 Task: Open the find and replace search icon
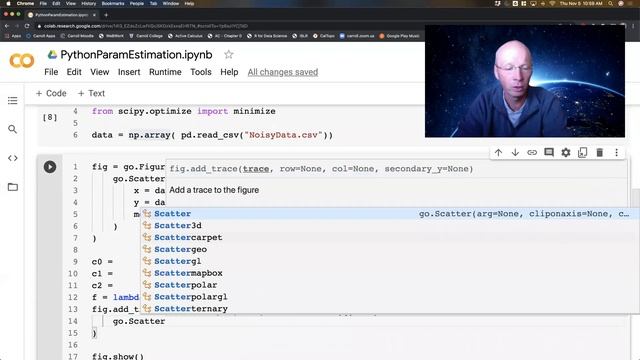13,129
